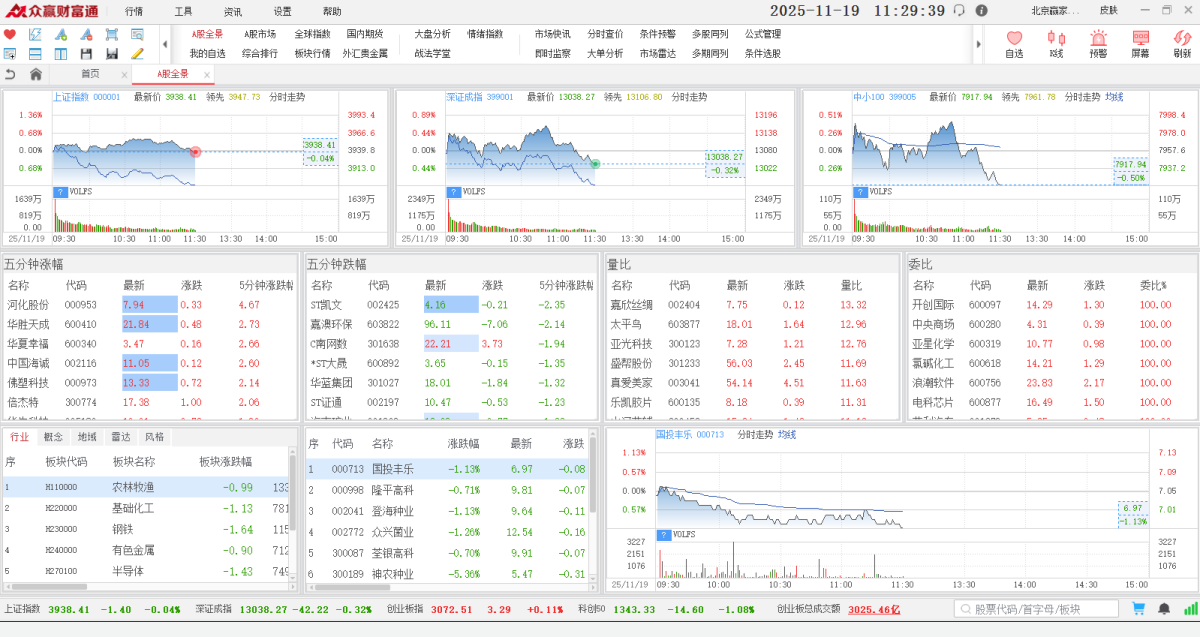
Task: Open the 预警 alarm alert icon
Action: click(x=1098, y=43)
